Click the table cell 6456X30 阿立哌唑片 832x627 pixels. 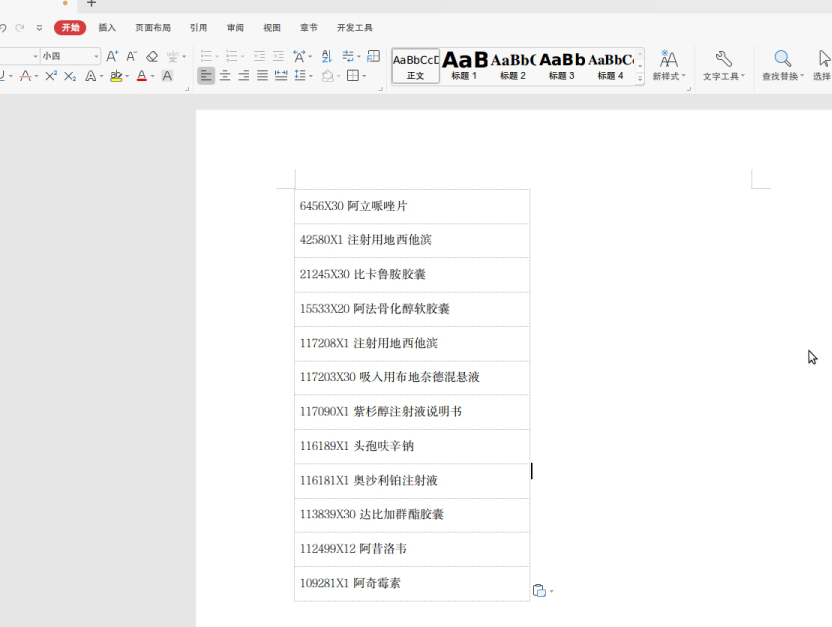pyautogui.click(x=412, y=206)
